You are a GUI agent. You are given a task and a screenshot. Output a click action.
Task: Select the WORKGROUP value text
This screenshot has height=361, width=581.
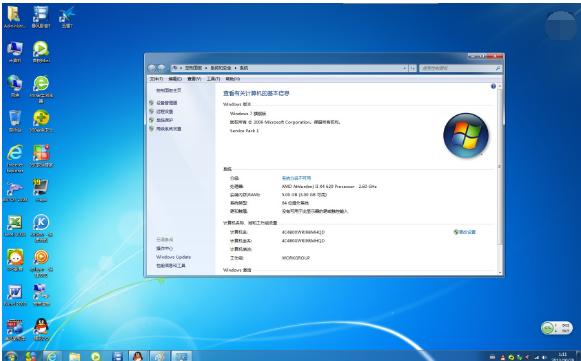[x=296, y=258]
